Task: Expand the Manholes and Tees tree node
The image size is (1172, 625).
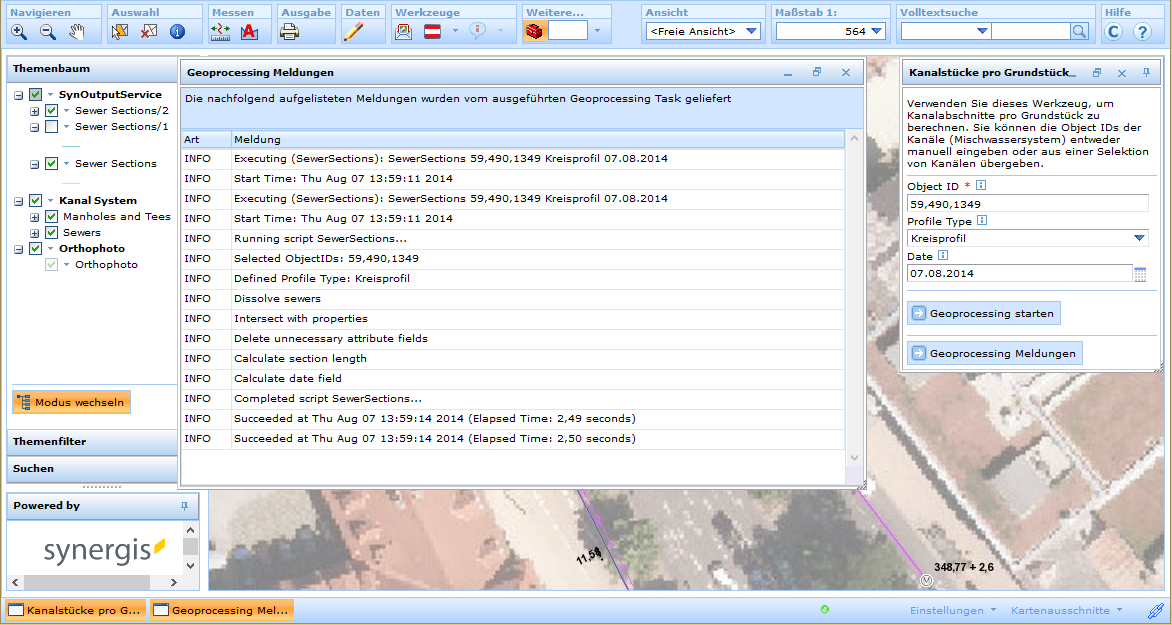Action: [x=34, y=216]
